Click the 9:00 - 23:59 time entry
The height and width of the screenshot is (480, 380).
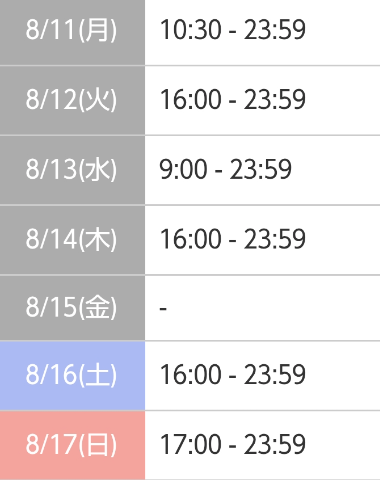[225, 169]
